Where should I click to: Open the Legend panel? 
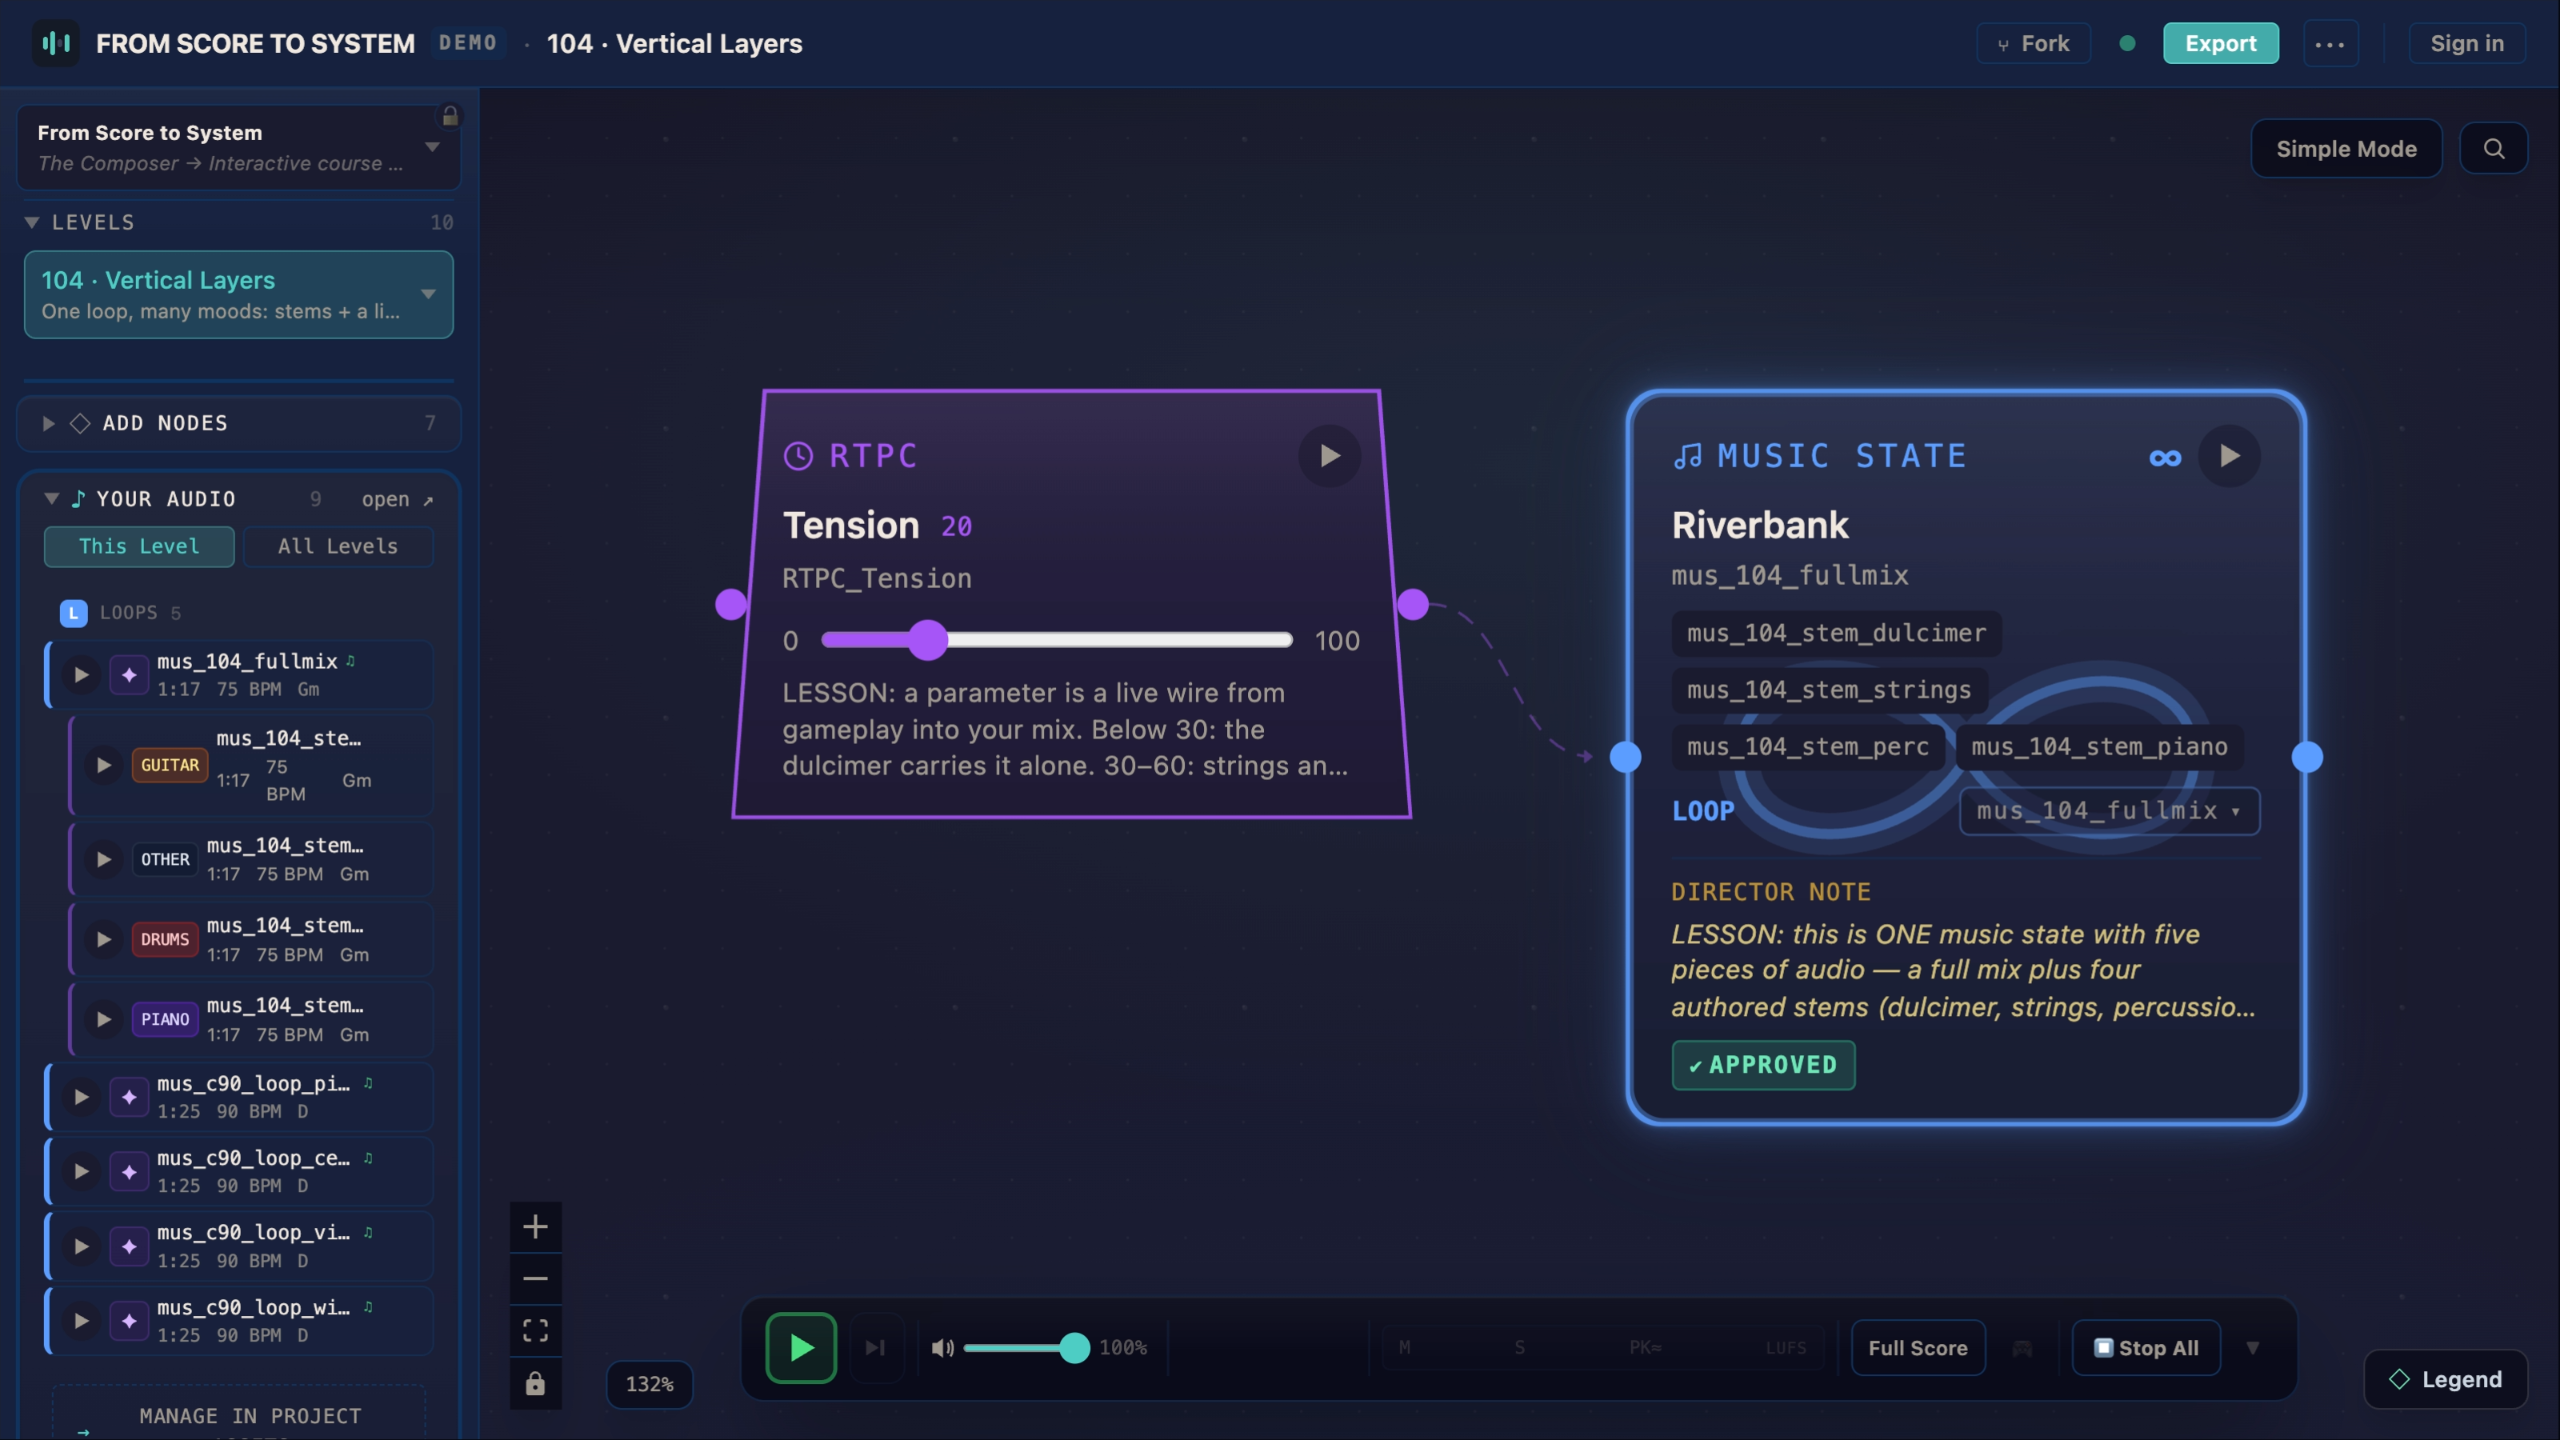tap(2445, 1380)
